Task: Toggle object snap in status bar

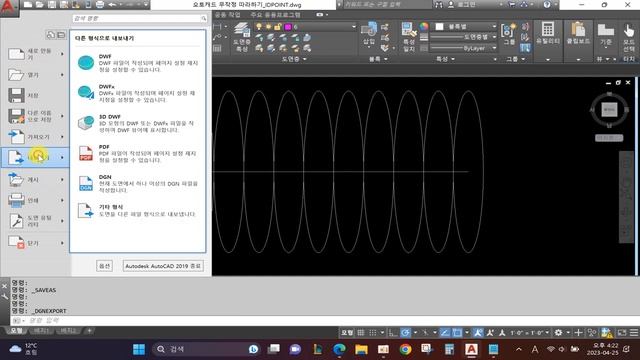Action: pyautogui.click(x=457, y=333)
